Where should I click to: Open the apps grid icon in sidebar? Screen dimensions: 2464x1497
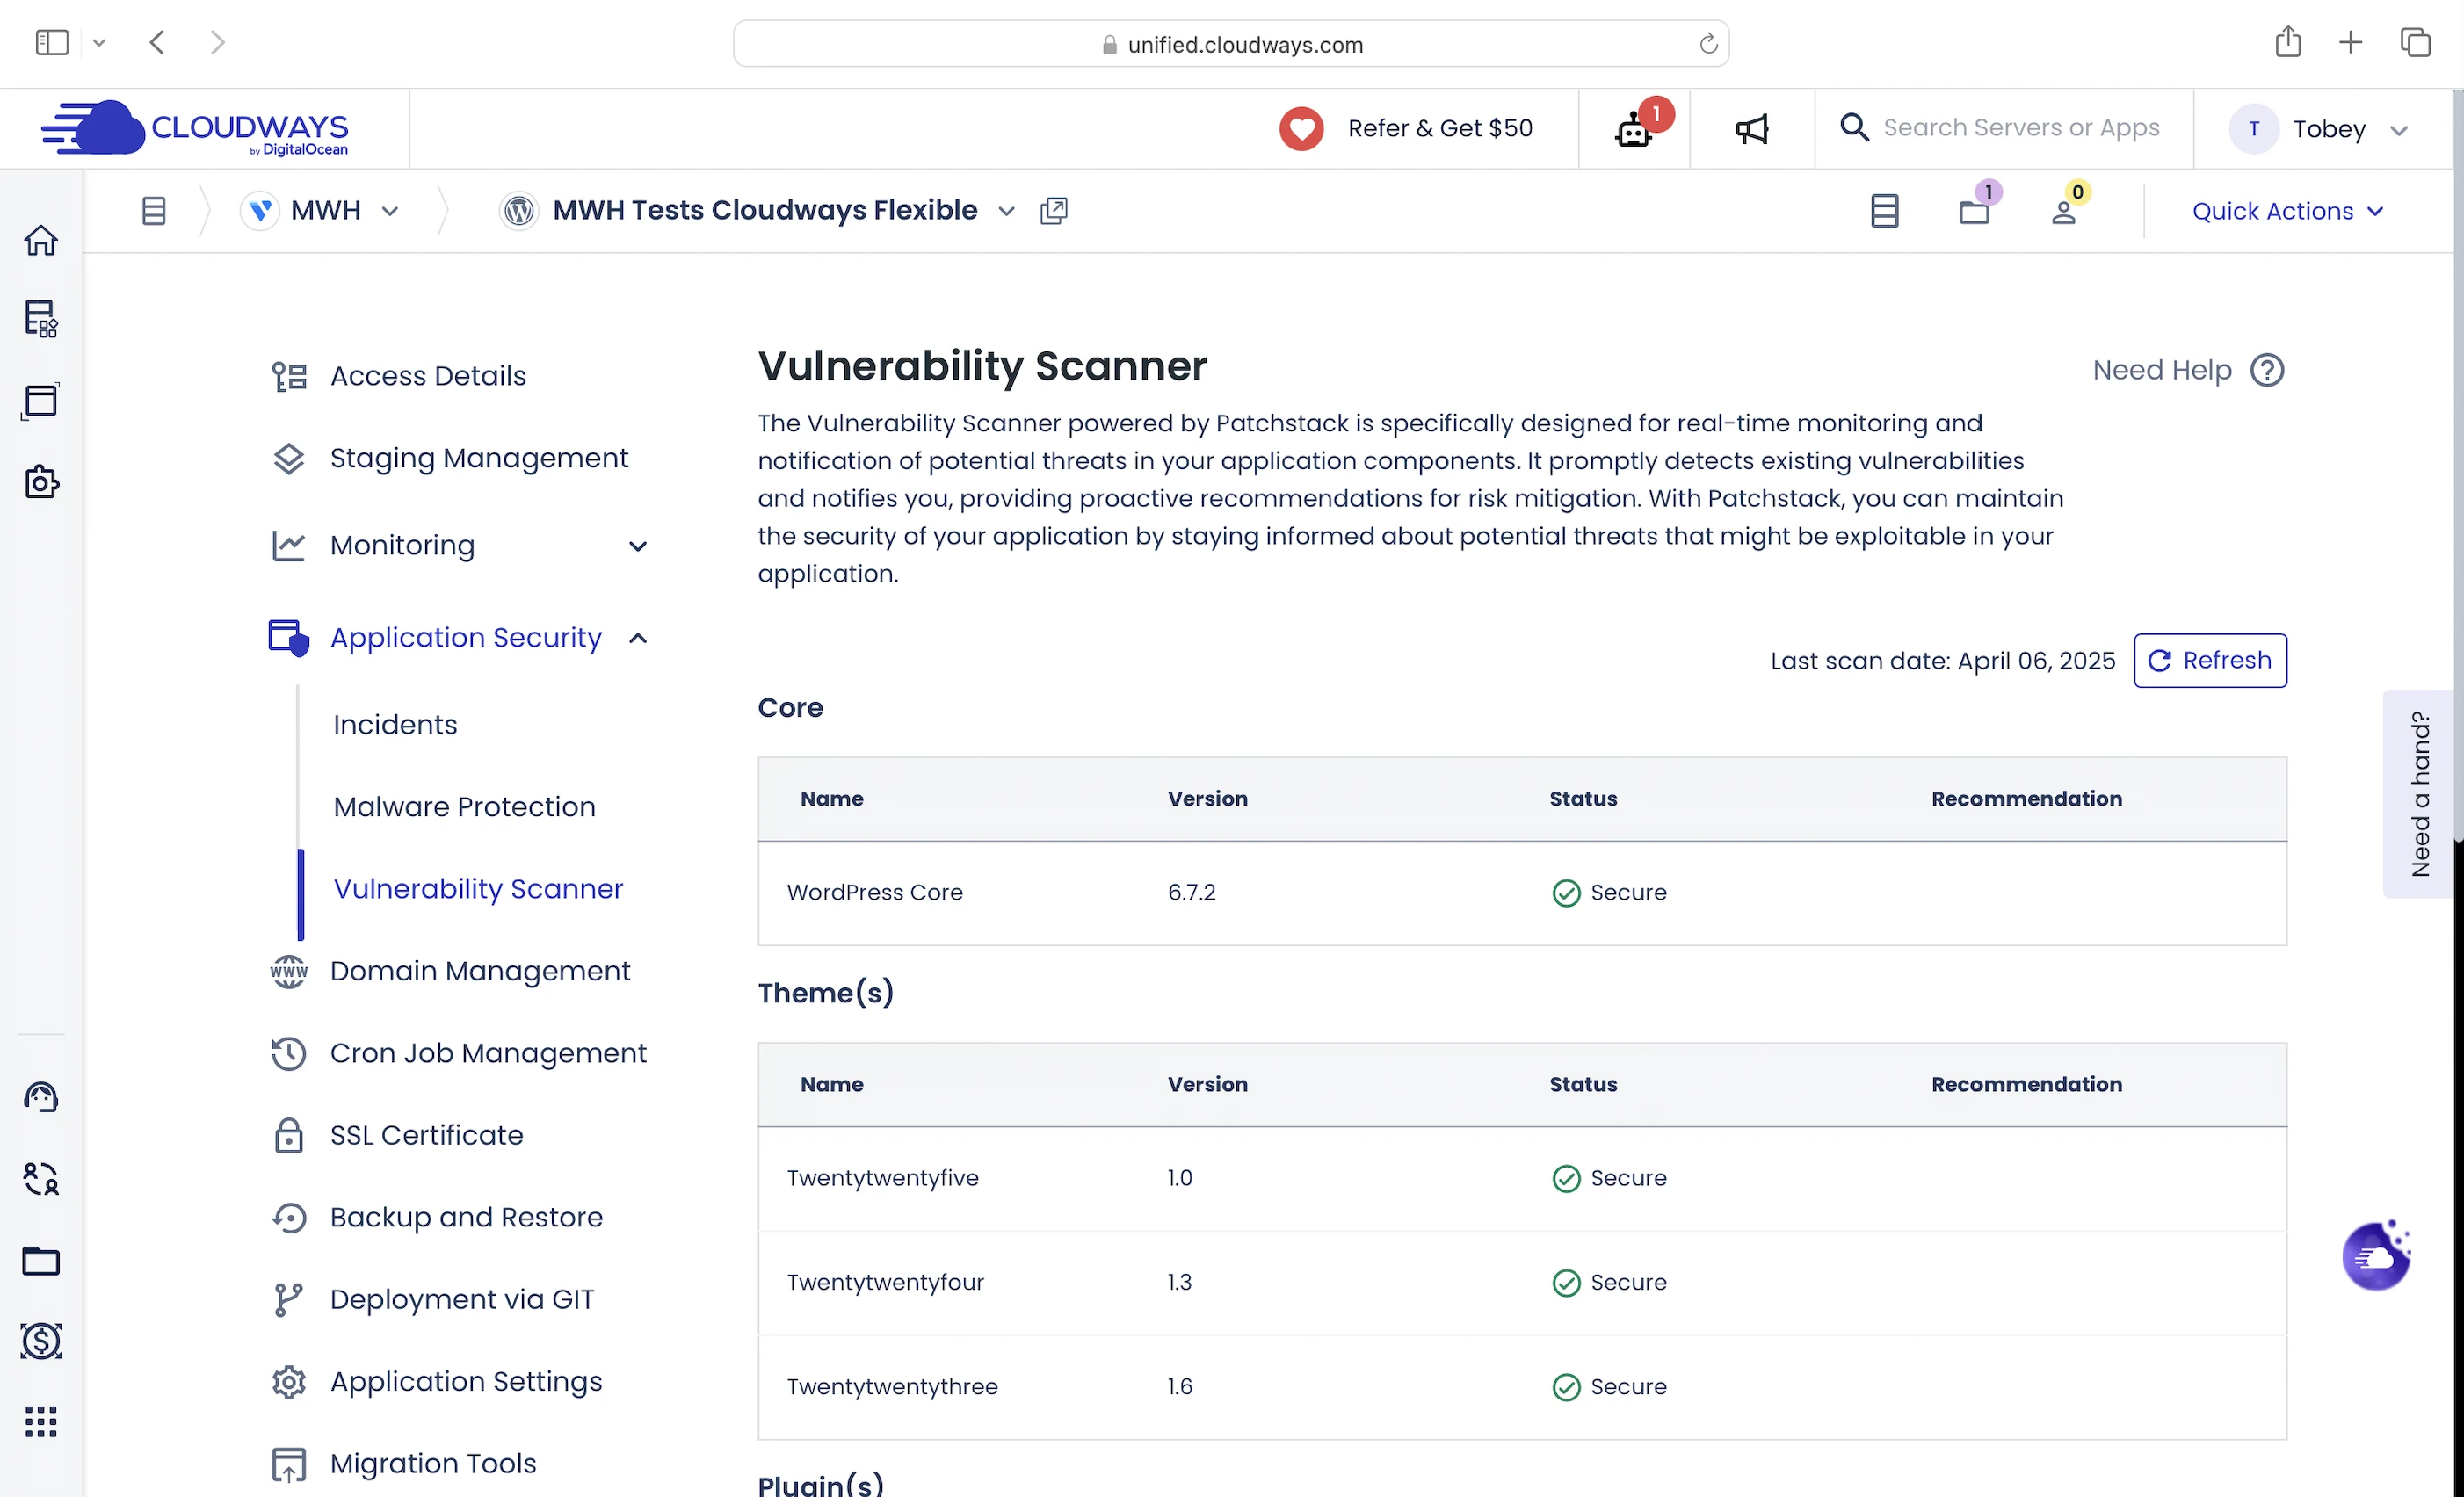coord(41,1421)
